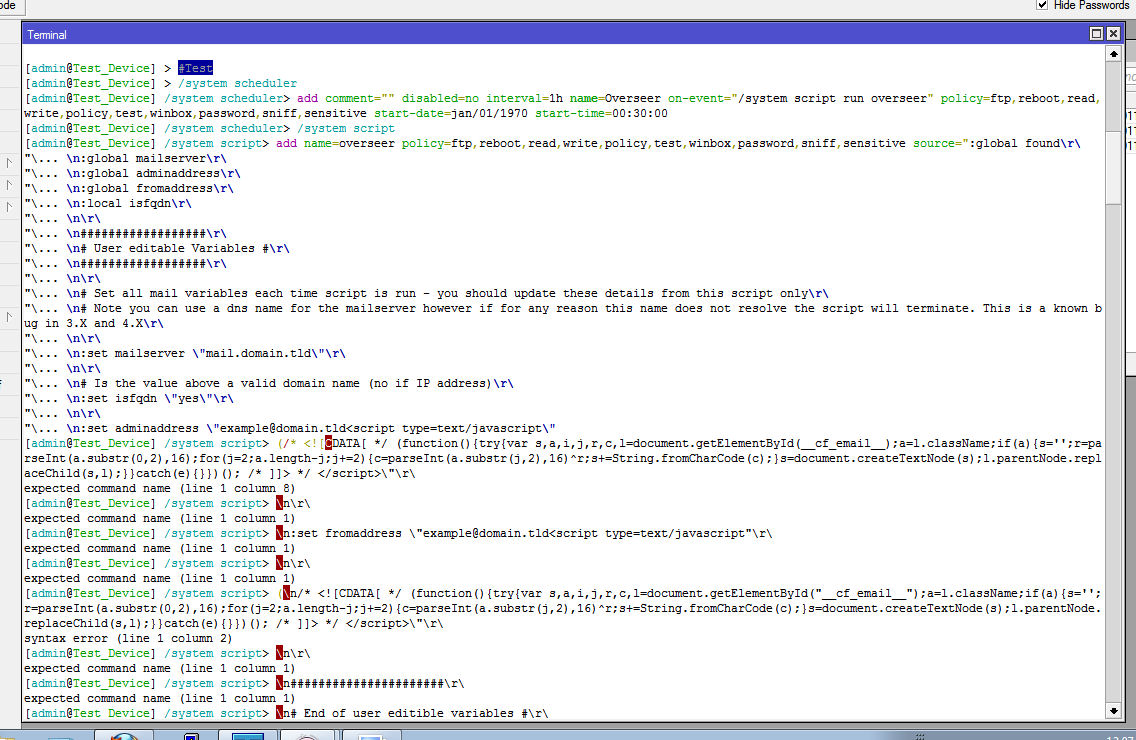
Task: Click the highlighted #Test text
Action: 196,68
